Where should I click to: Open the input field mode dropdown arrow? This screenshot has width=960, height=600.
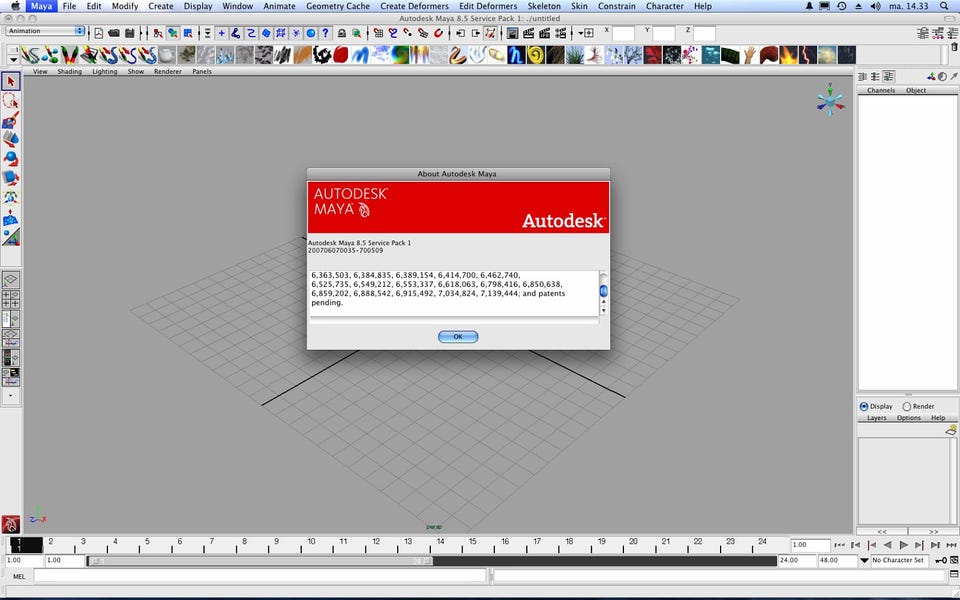pos(581,33)
